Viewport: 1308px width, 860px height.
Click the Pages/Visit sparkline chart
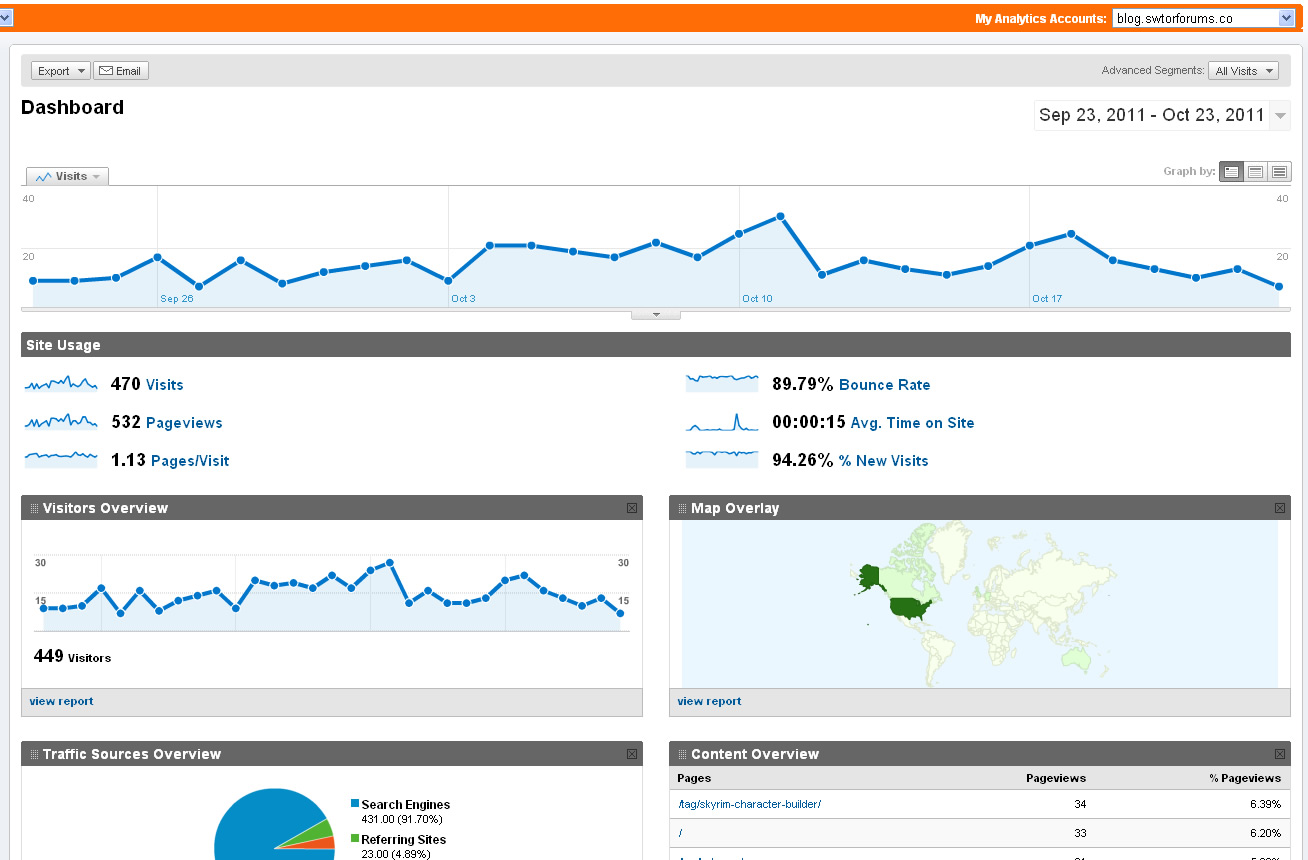point(61,460)
